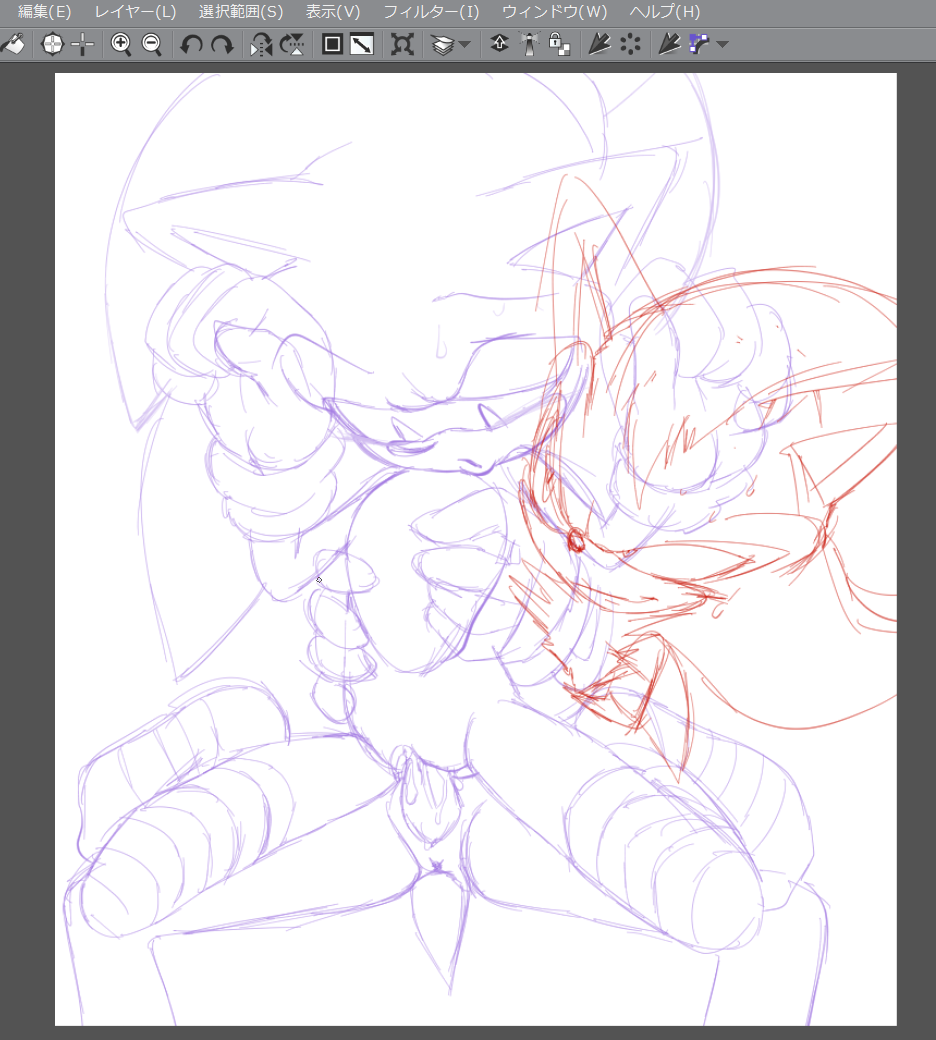Click the upward arrow layer icon
The height and width of the screenshot is (1040, 936).
click(x=500, y=44)
